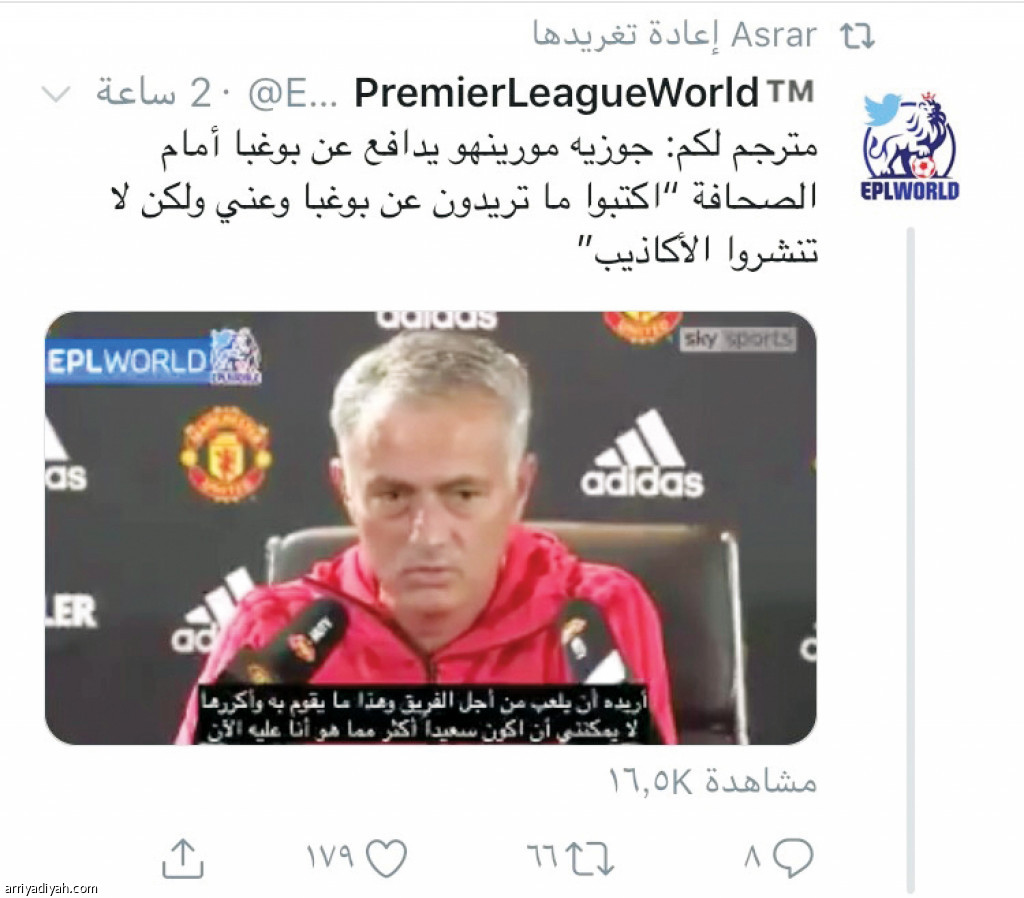Click the ١٦,٥K مشاهدة view count
The image size is (1024, 898).
712,781
